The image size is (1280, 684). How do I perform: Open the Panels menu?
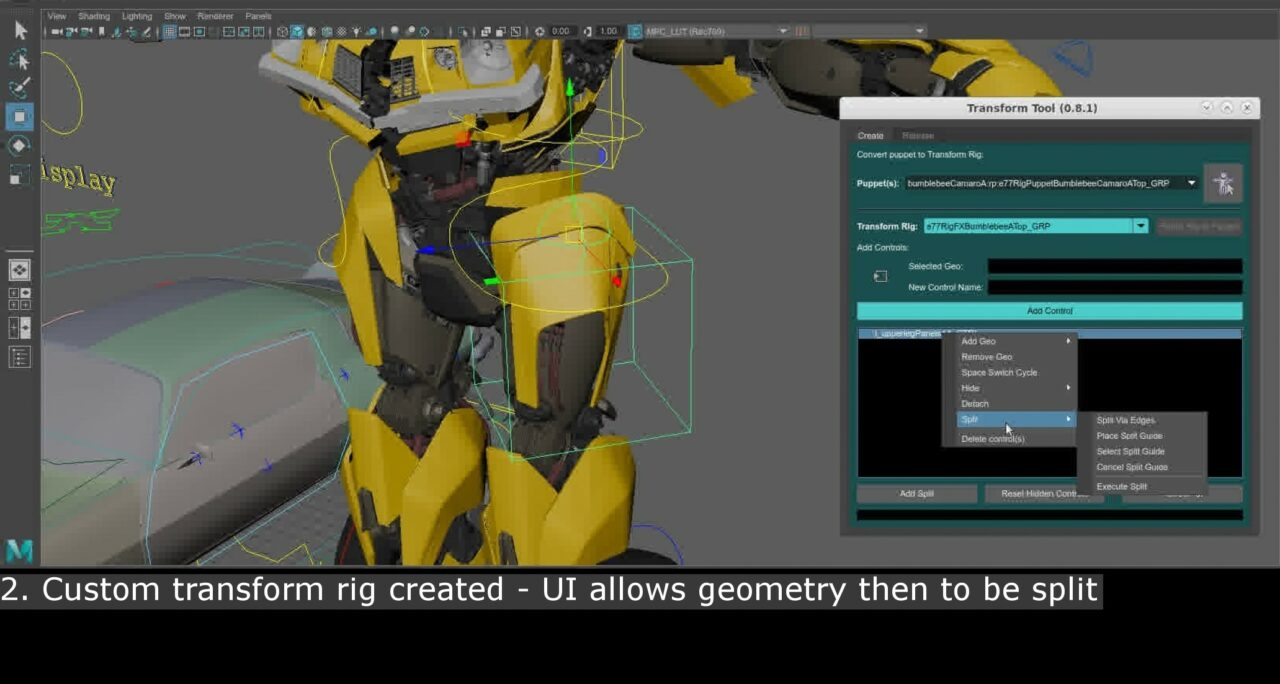pos(258,16)
